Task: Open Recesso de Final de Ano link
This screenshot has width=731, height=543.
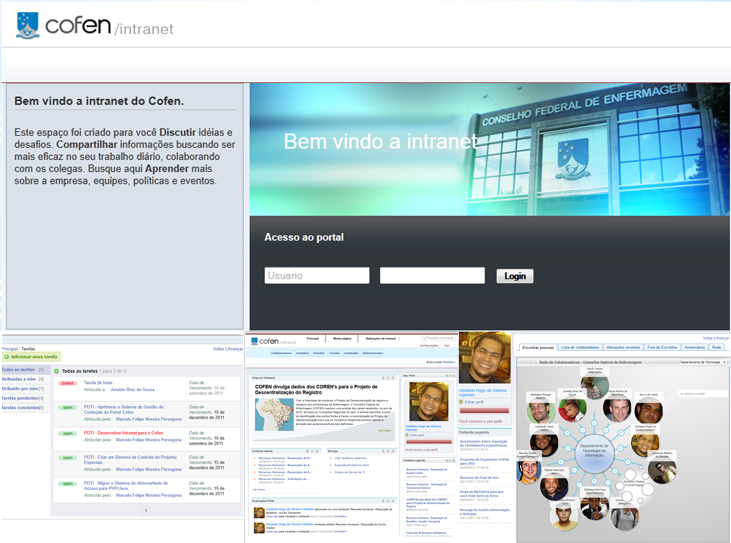Action: coord(479,477)
